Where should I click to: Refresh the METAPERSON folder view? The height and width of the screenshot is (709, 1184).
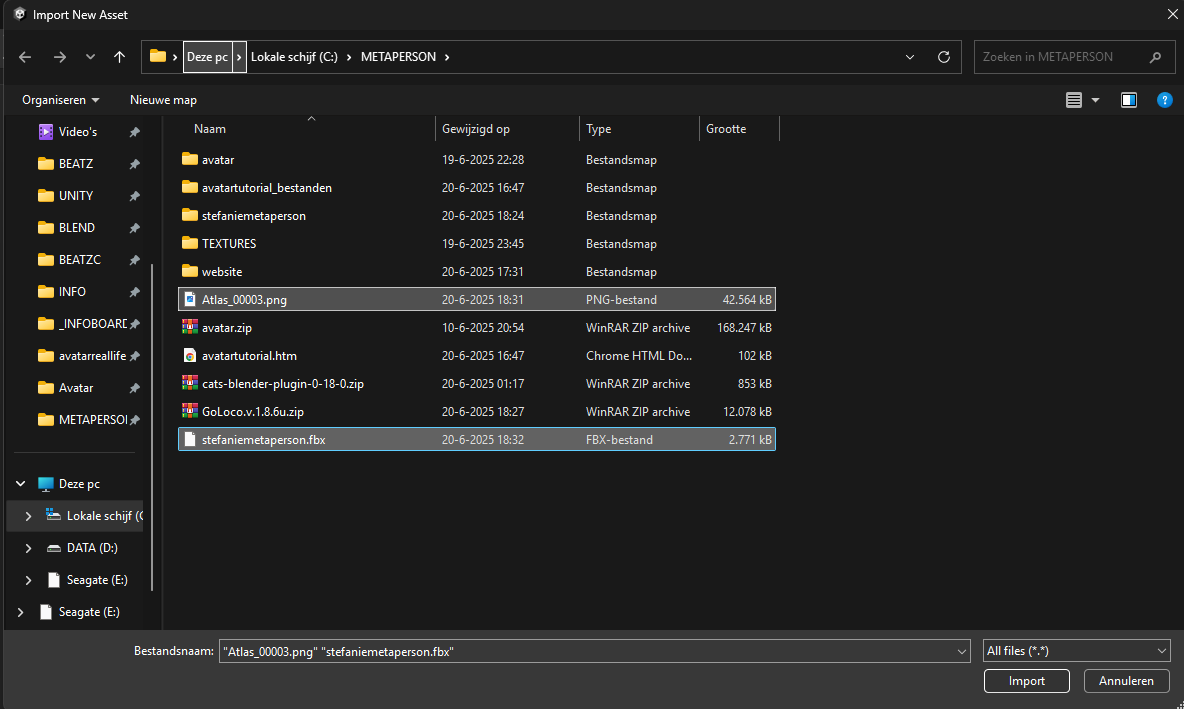coord(943,57)
